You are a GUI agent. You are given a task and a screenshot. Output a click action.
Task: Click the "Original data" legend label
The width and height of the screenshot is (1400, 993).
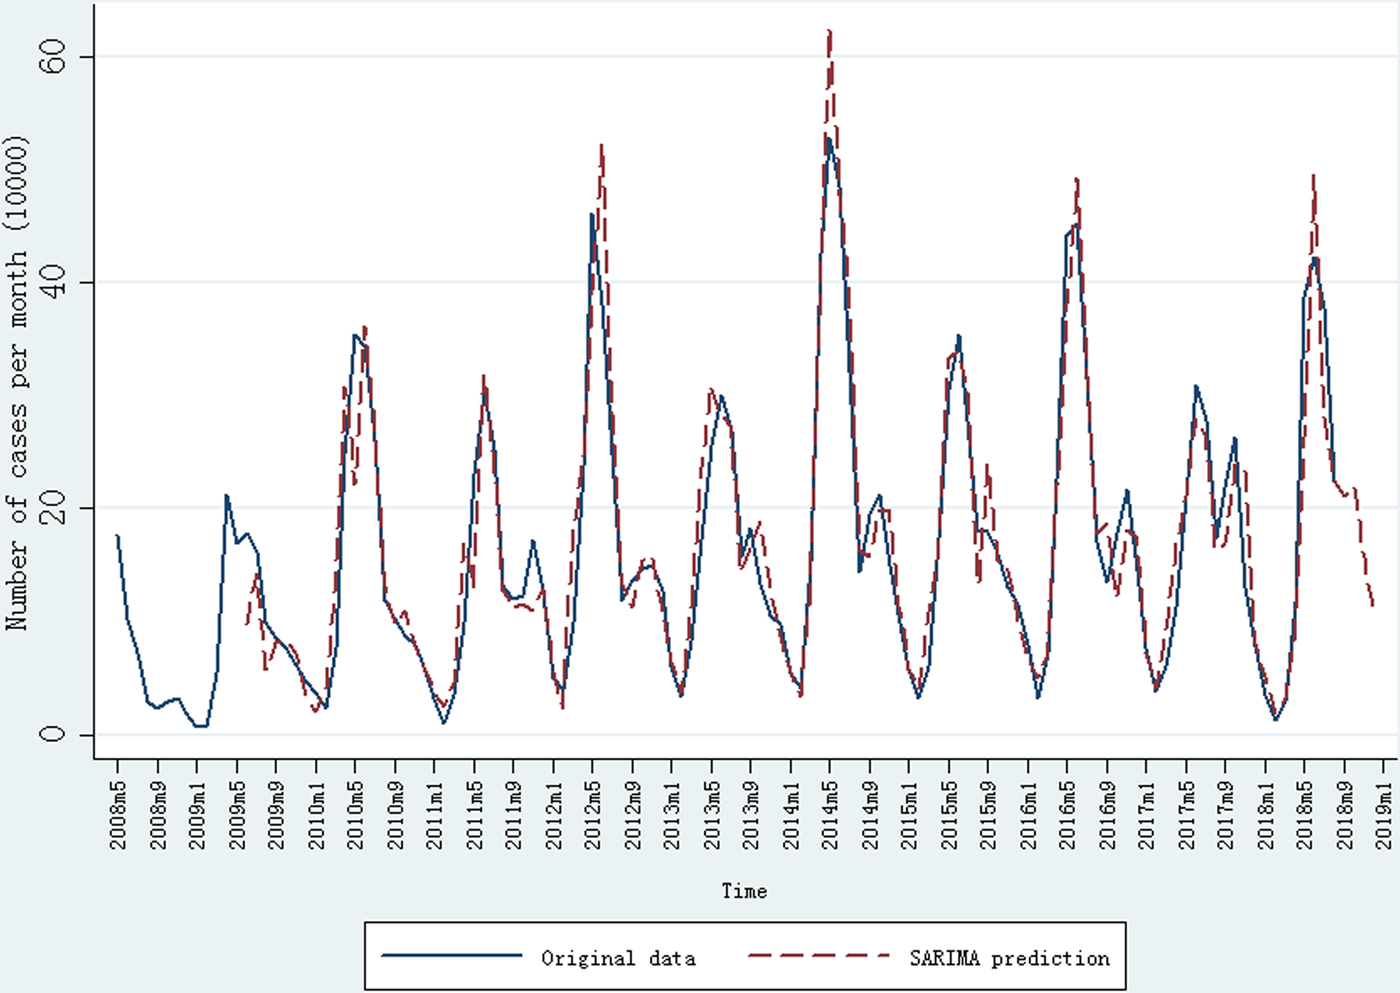pos(618,958)
